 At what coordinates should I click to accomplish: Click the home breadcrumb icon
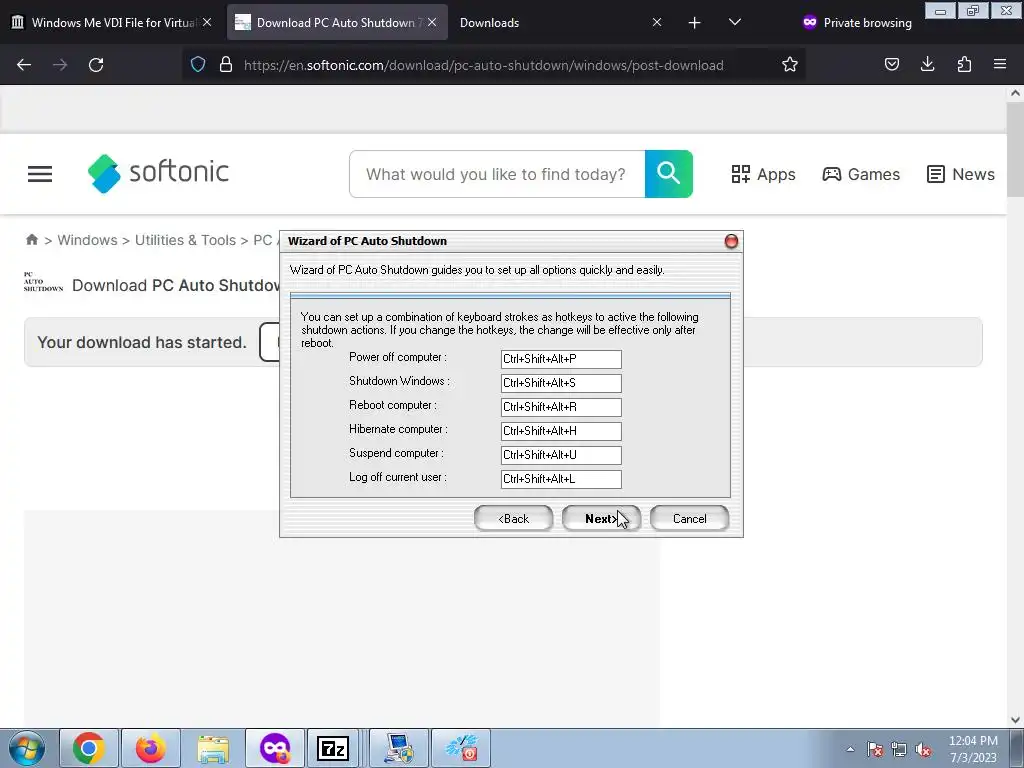32,240
